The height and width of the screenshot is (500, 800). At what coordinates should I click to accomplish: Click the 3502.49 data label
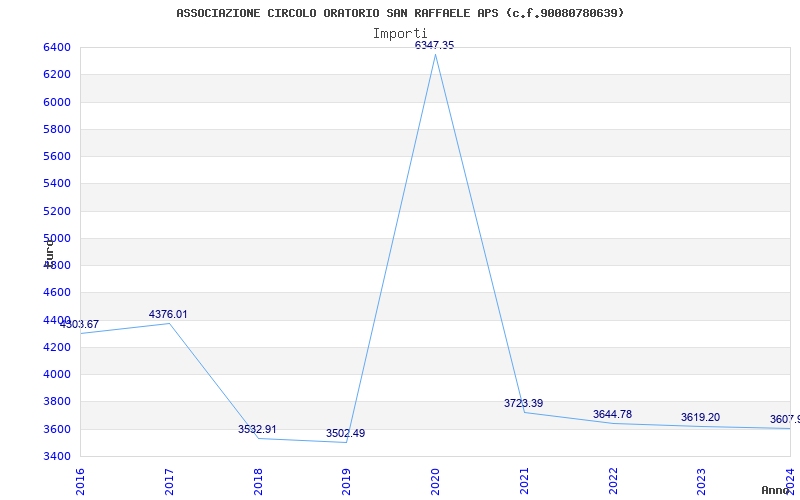[x=345, y=434]
